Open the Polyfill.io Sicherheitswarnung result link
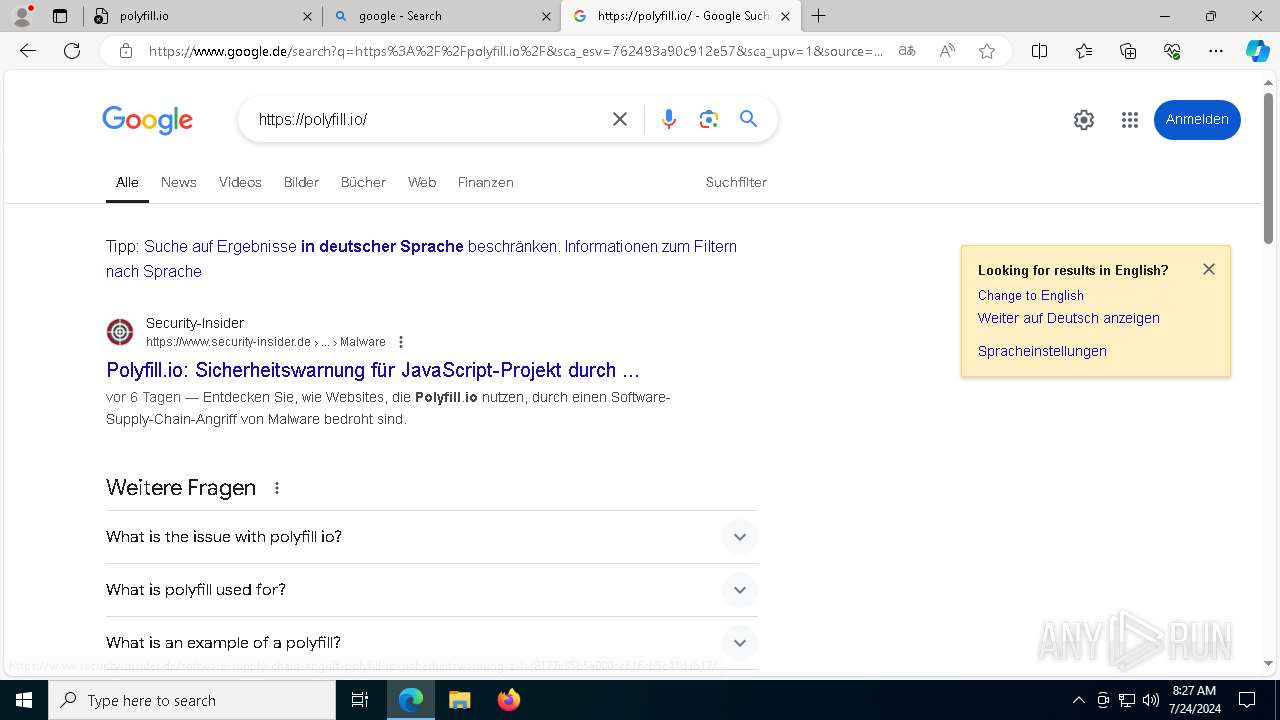This screenshot has width=1280, height=720. (373, 370)
